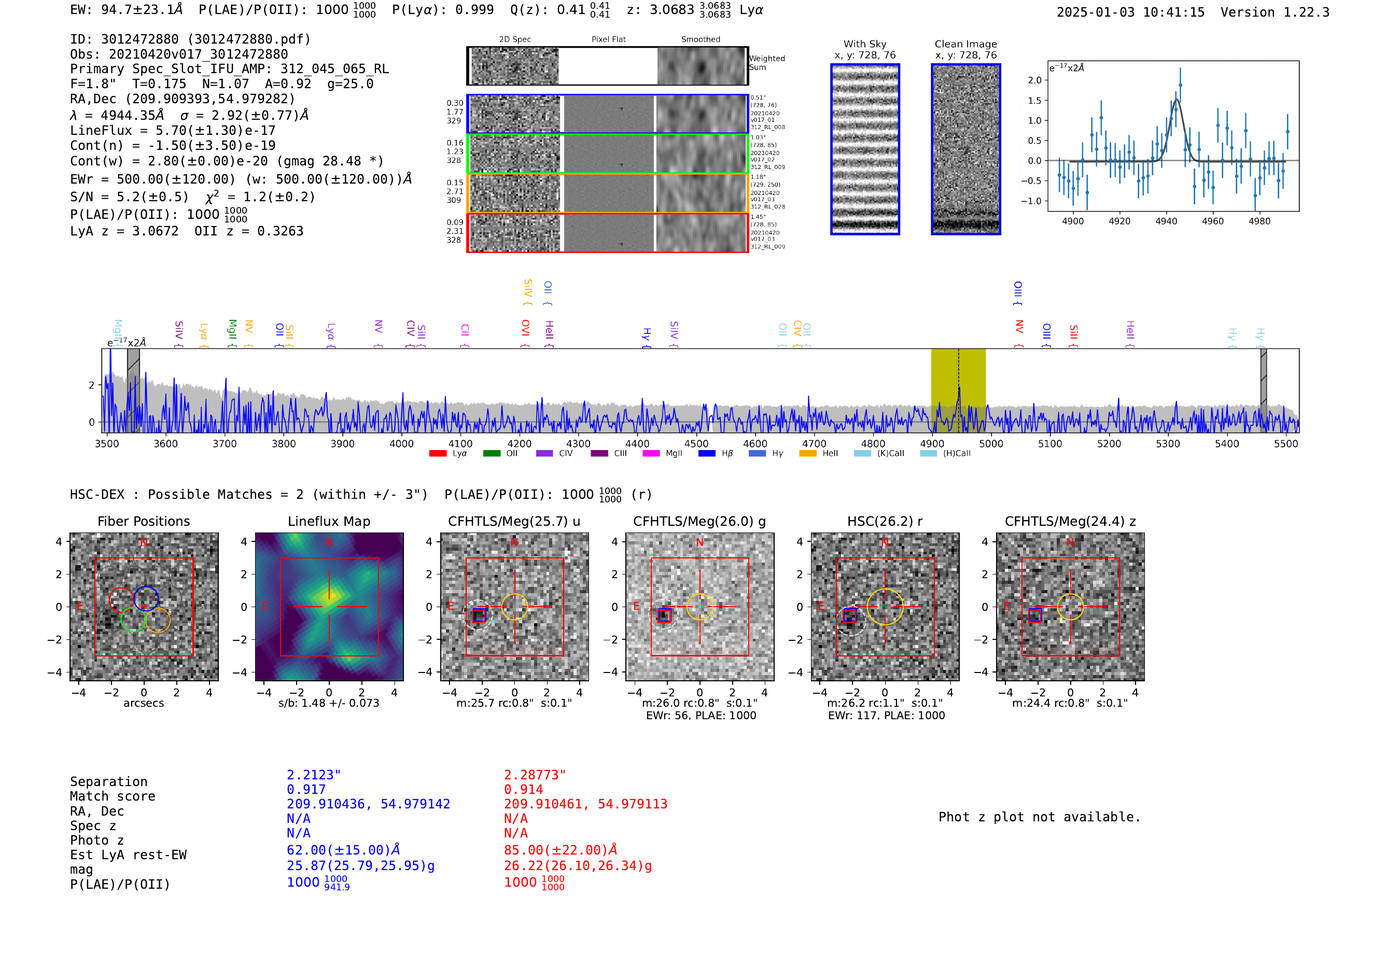Select the Fiber Positions panel image
This screenshot has height=953, width=1400.
(x=144, y=607)
